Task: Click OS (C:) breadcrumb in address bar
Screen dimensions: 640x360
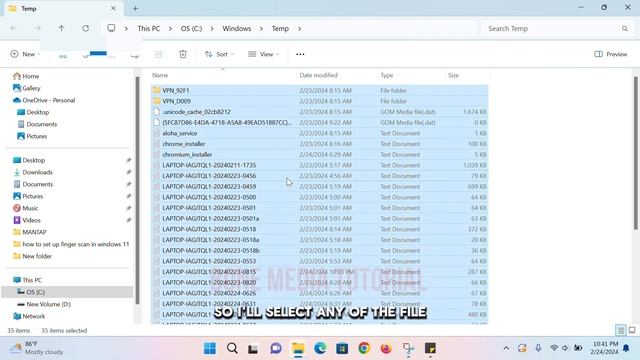Action: coord(191,29)
